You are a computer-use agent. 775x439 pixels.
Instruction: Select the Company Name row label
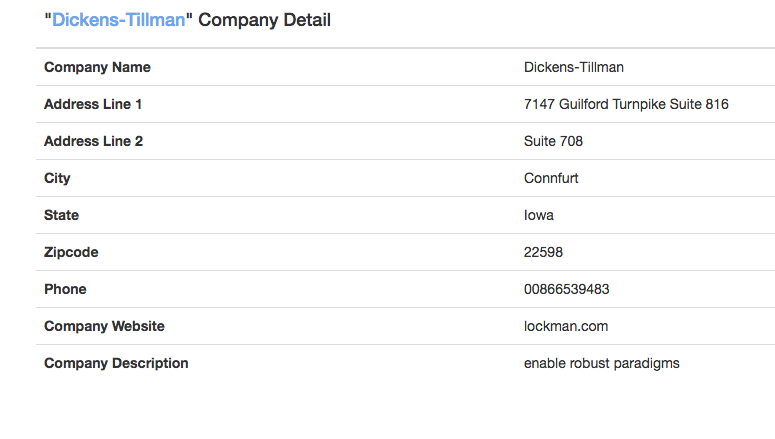coord(97,67)
